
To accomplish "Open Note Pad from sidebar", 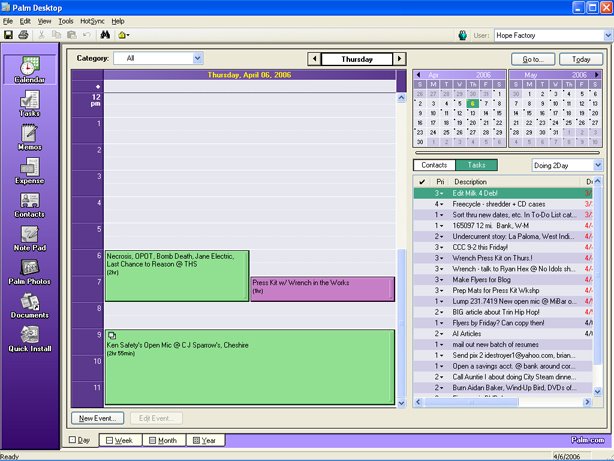I will (x=30, y=238).
